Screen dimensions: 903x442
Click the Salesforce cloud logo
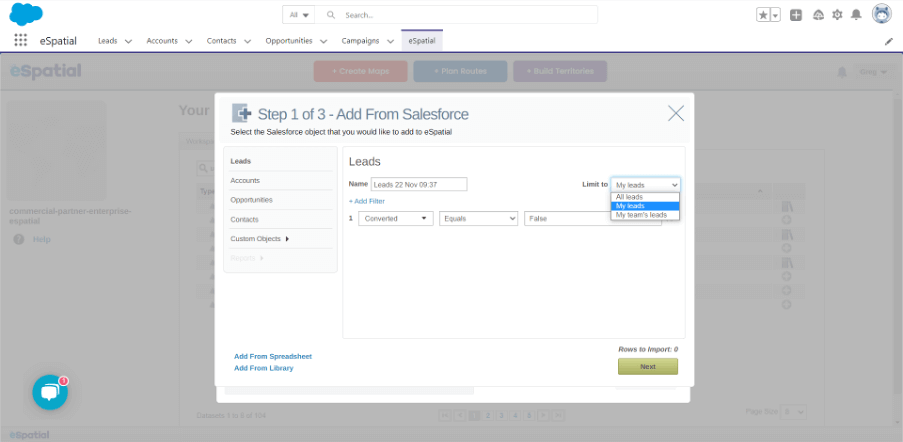pos(26,14)
